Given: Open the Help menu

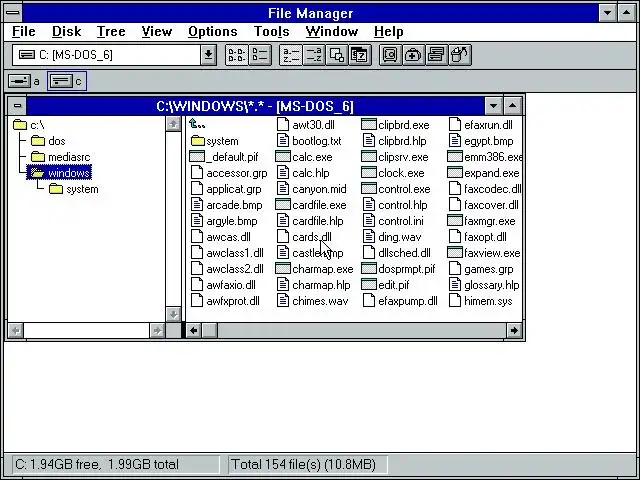Looking at the screenshot, I should tap(389, 31).
